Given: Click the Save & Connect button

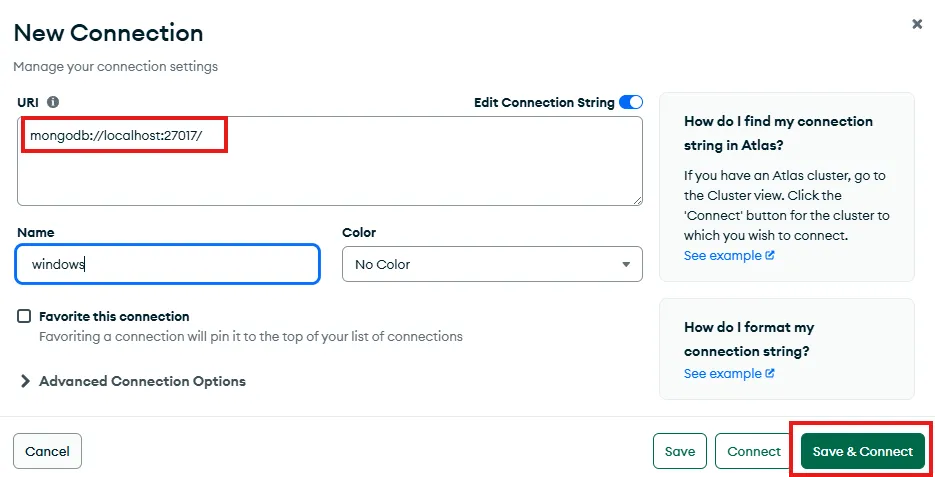Looking at the screenshot, I should (862, 451).
